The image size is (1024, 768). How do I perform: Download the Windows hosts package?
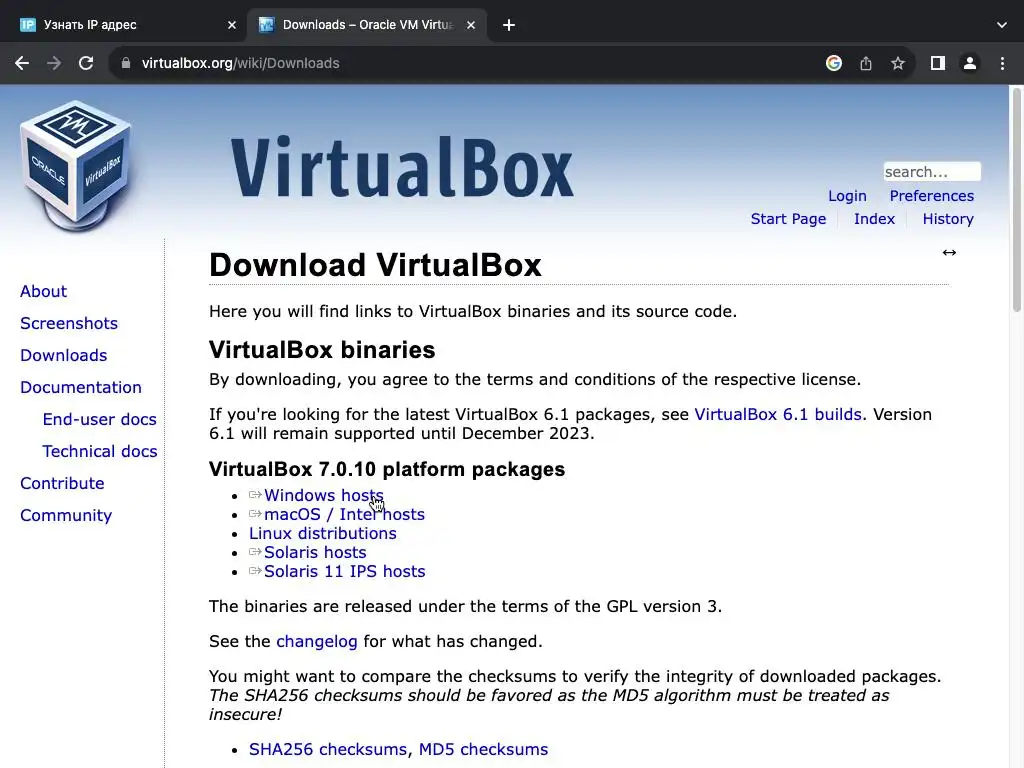(x=323, y=496)
